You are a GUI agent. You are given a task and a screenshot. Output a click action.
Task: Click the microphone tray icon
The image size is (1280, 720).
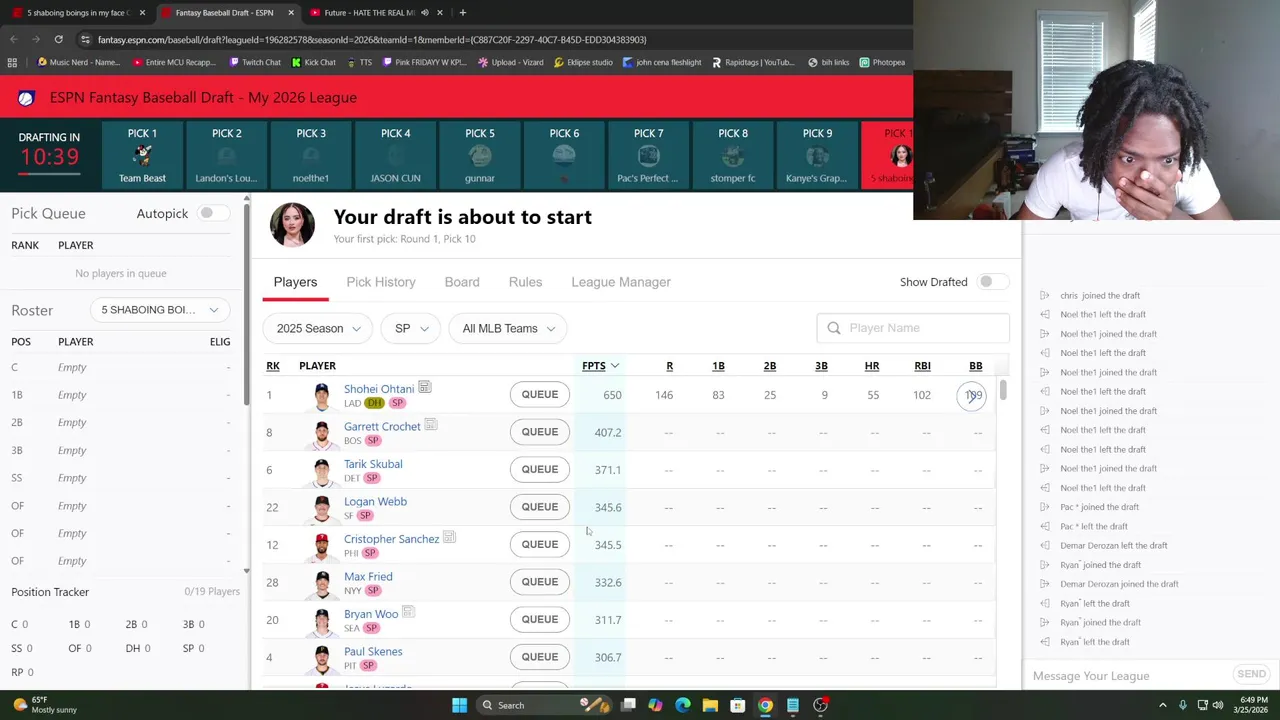[1183, 705]
